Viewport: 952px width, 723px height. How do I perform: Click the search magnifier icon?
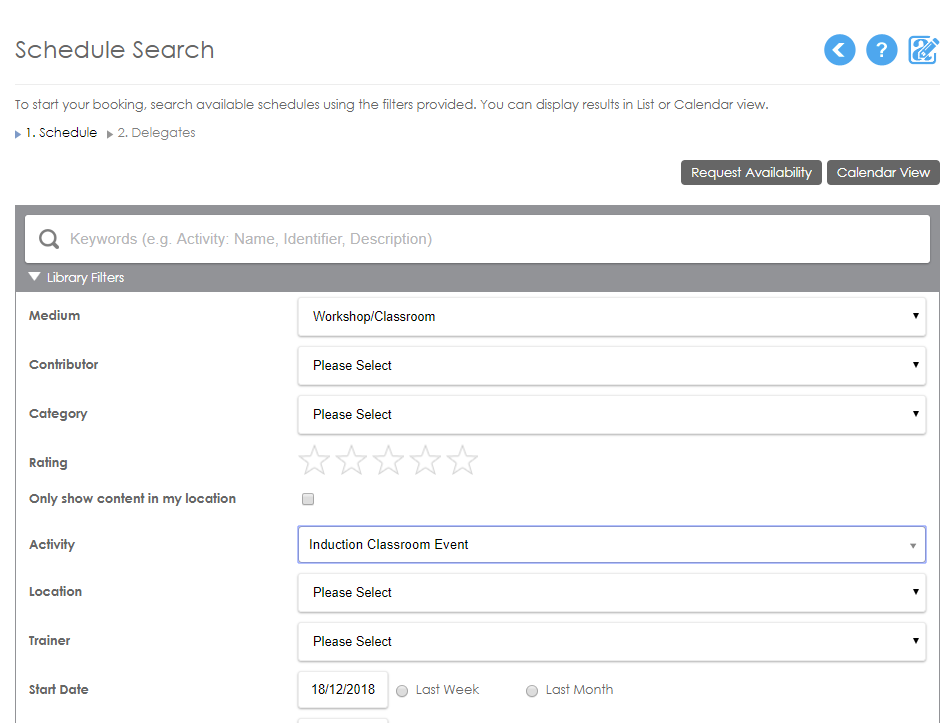click(x=49, y=239)
